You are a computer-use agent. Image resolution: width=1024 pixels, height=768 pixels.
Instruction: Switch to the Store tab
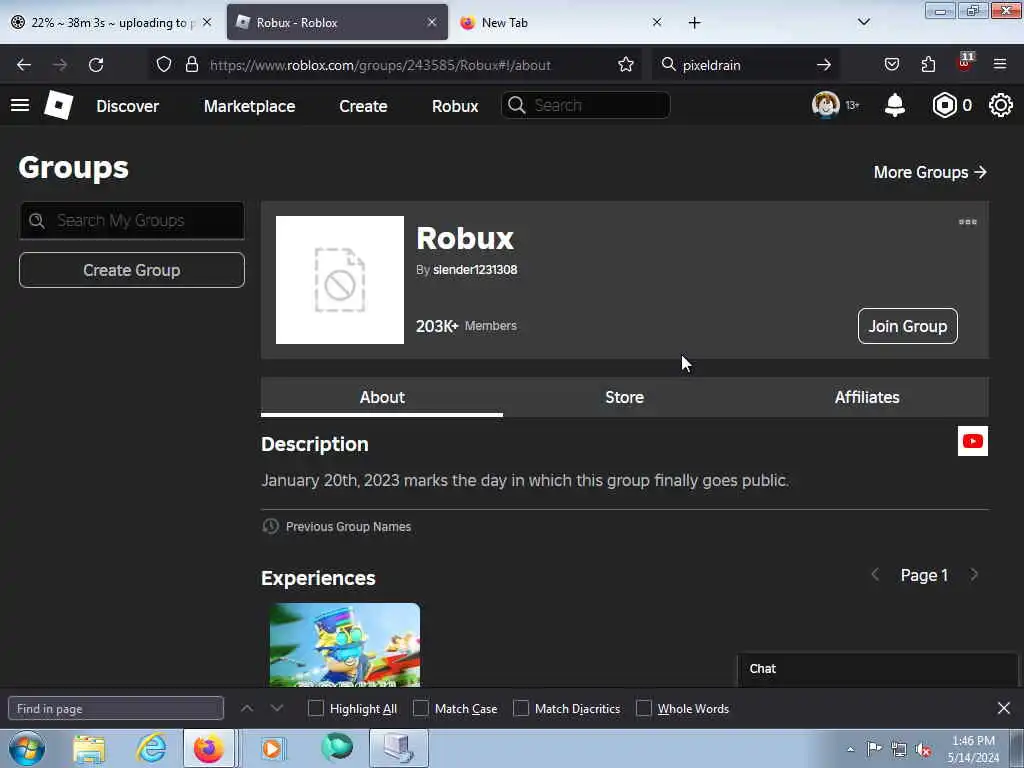pos(624,397)
